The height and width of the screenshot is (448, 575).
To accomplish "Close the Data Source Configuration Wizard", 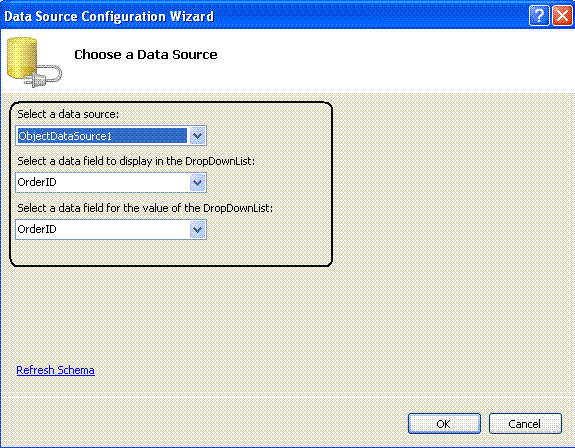I will (562, 16).
